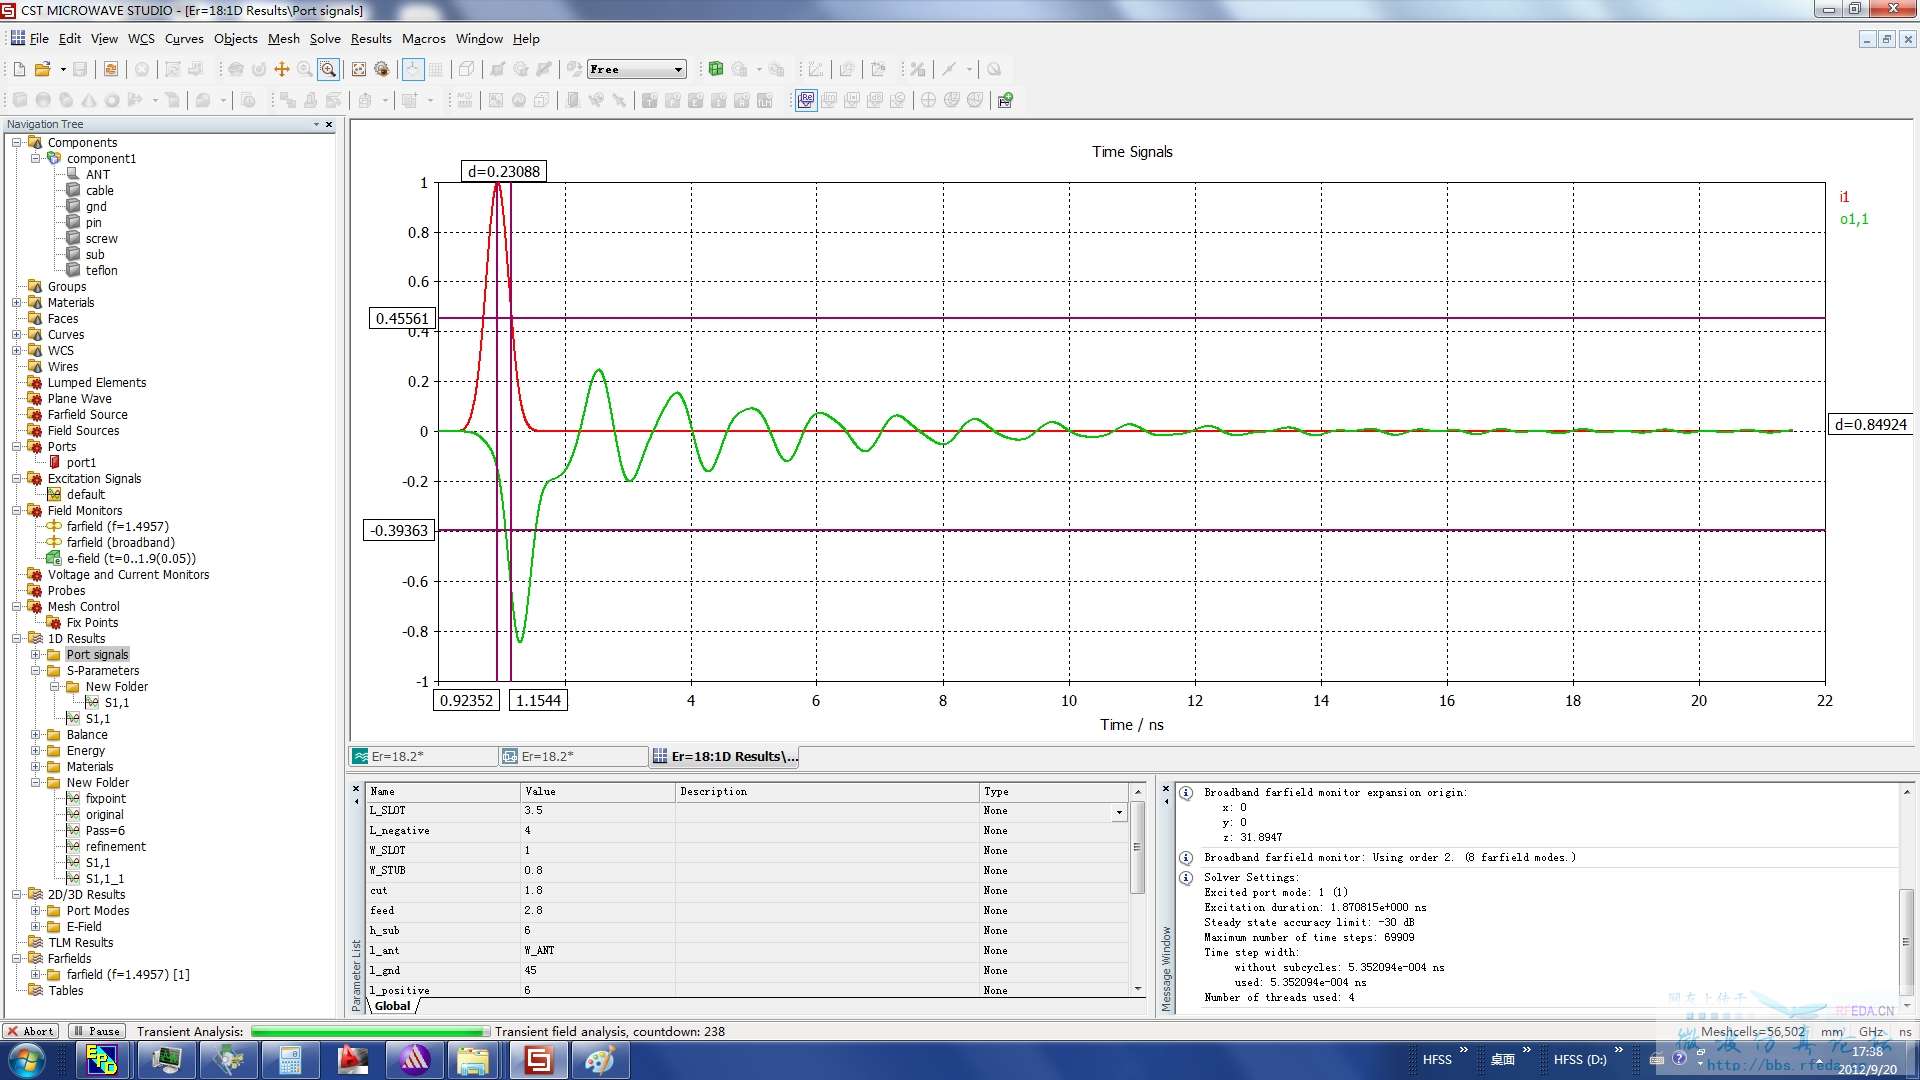Close the Parameter List panel
The width and height of the screenshot is (1920, 1080).
(356, 789)
